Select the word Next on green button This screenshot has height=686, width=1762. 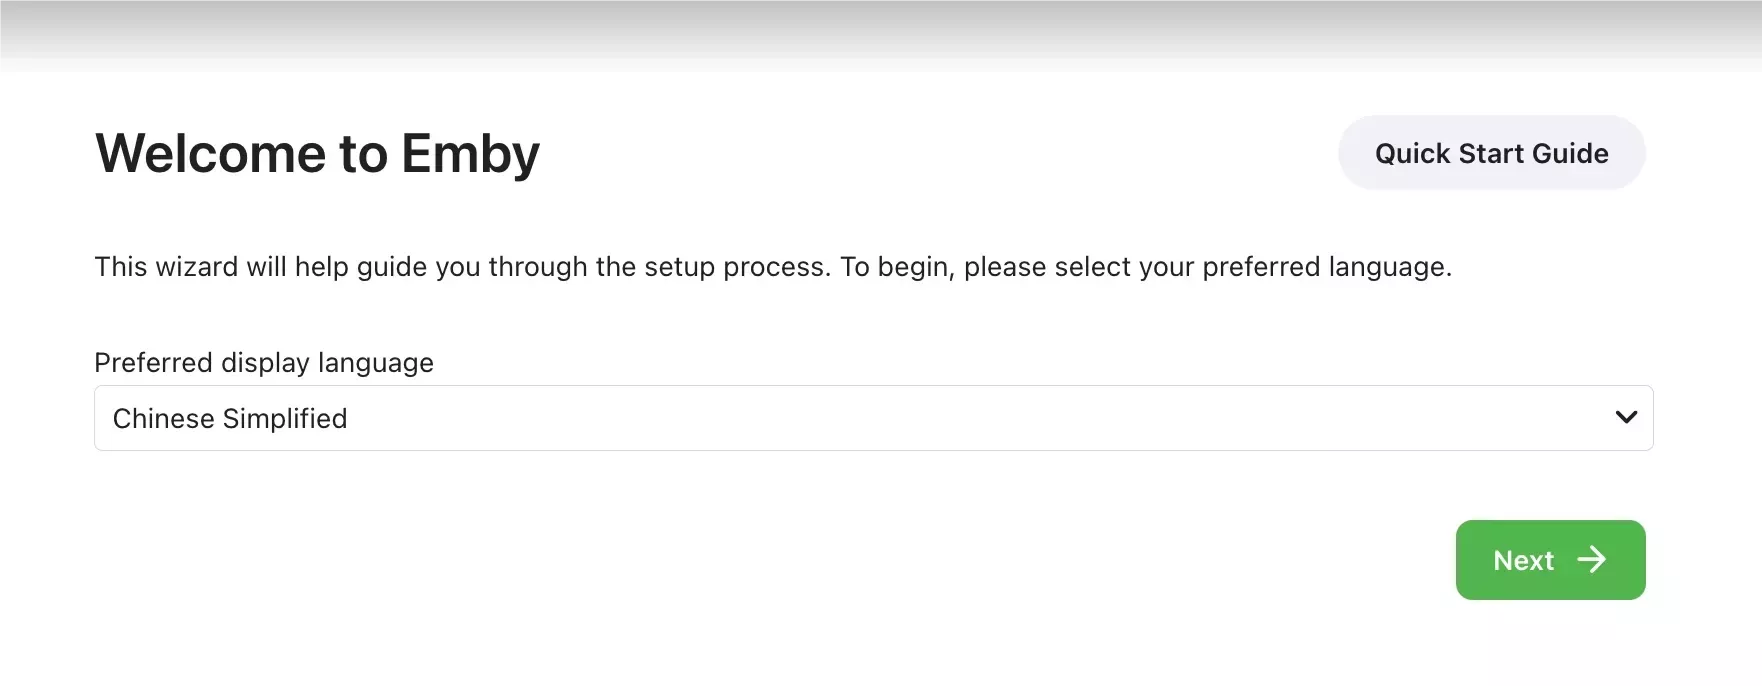point(1523,560)
